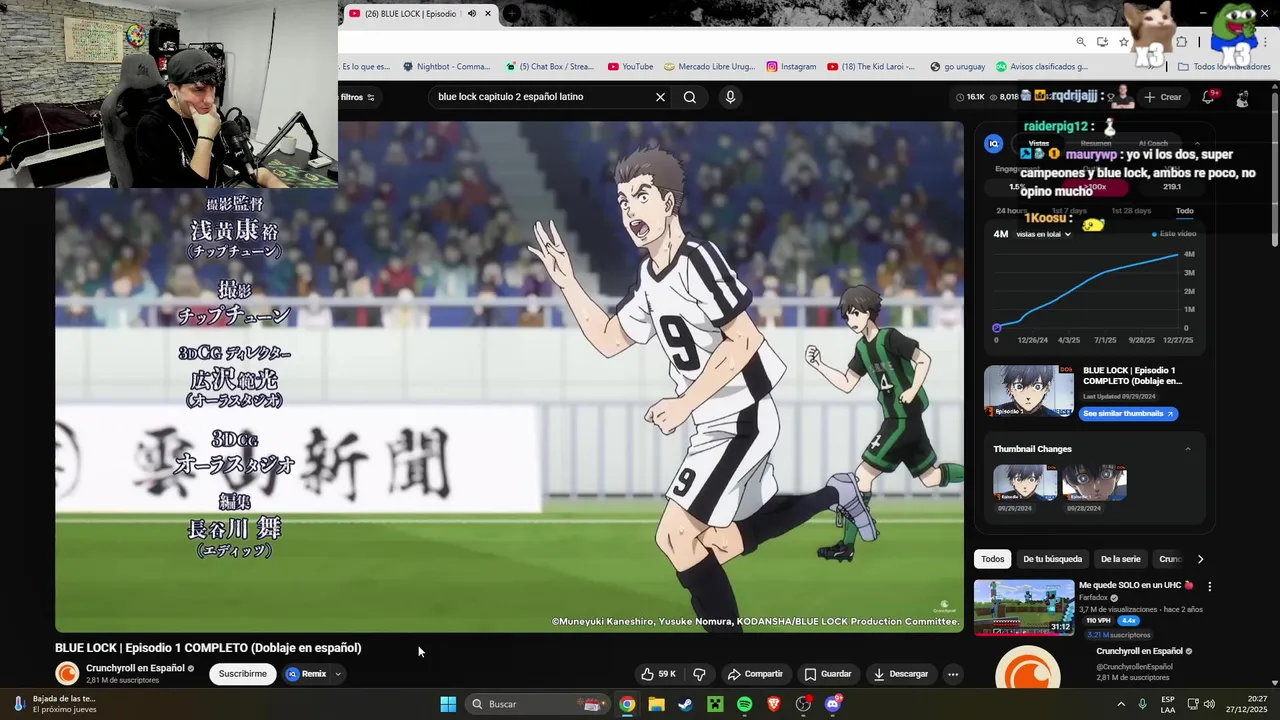Click the Farfadox channel name
Image resolution: width=1280 pixels, height=720 pixels.
1093,598
